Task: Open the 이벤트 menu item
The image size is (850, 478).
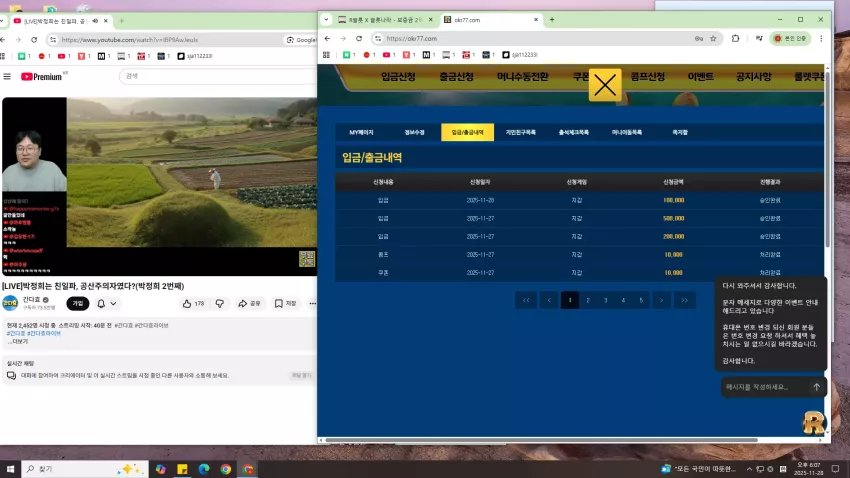Action: pos(700,76)
